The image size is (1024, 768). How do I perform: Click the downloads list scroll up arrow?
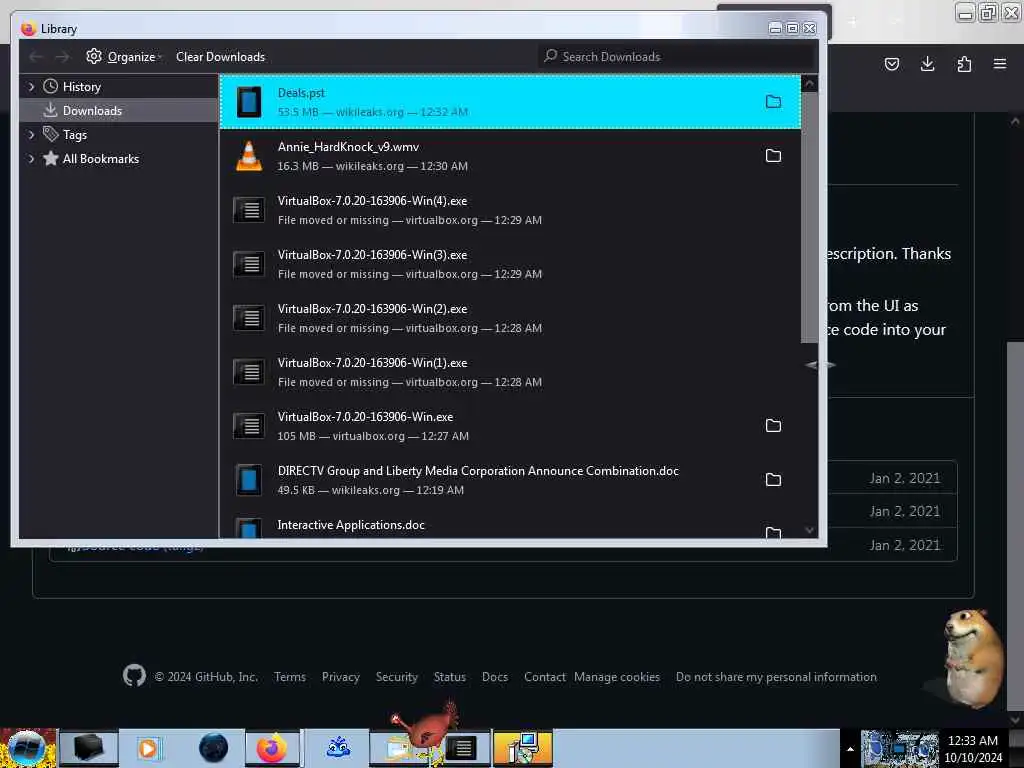click(x=809, y=84)
